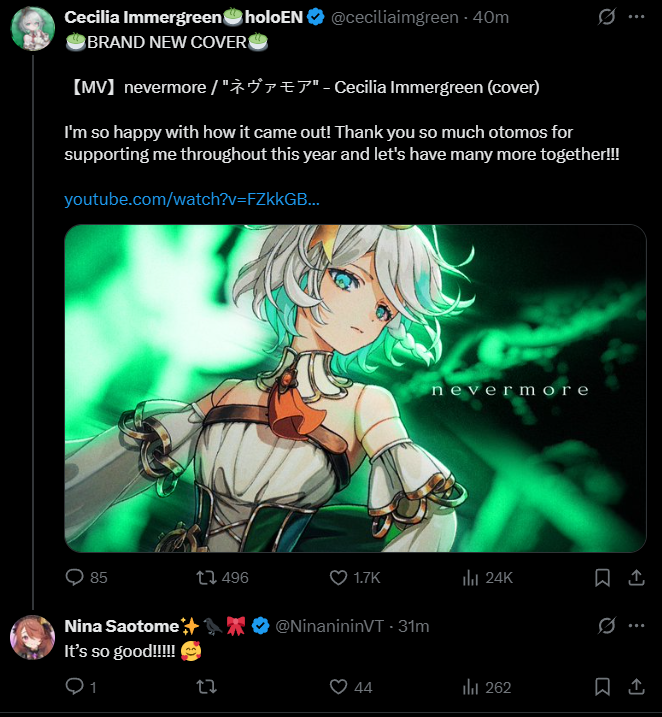Open Grok icon on Cecilia's tweet

pyautogui.click(x=606, y=17)
